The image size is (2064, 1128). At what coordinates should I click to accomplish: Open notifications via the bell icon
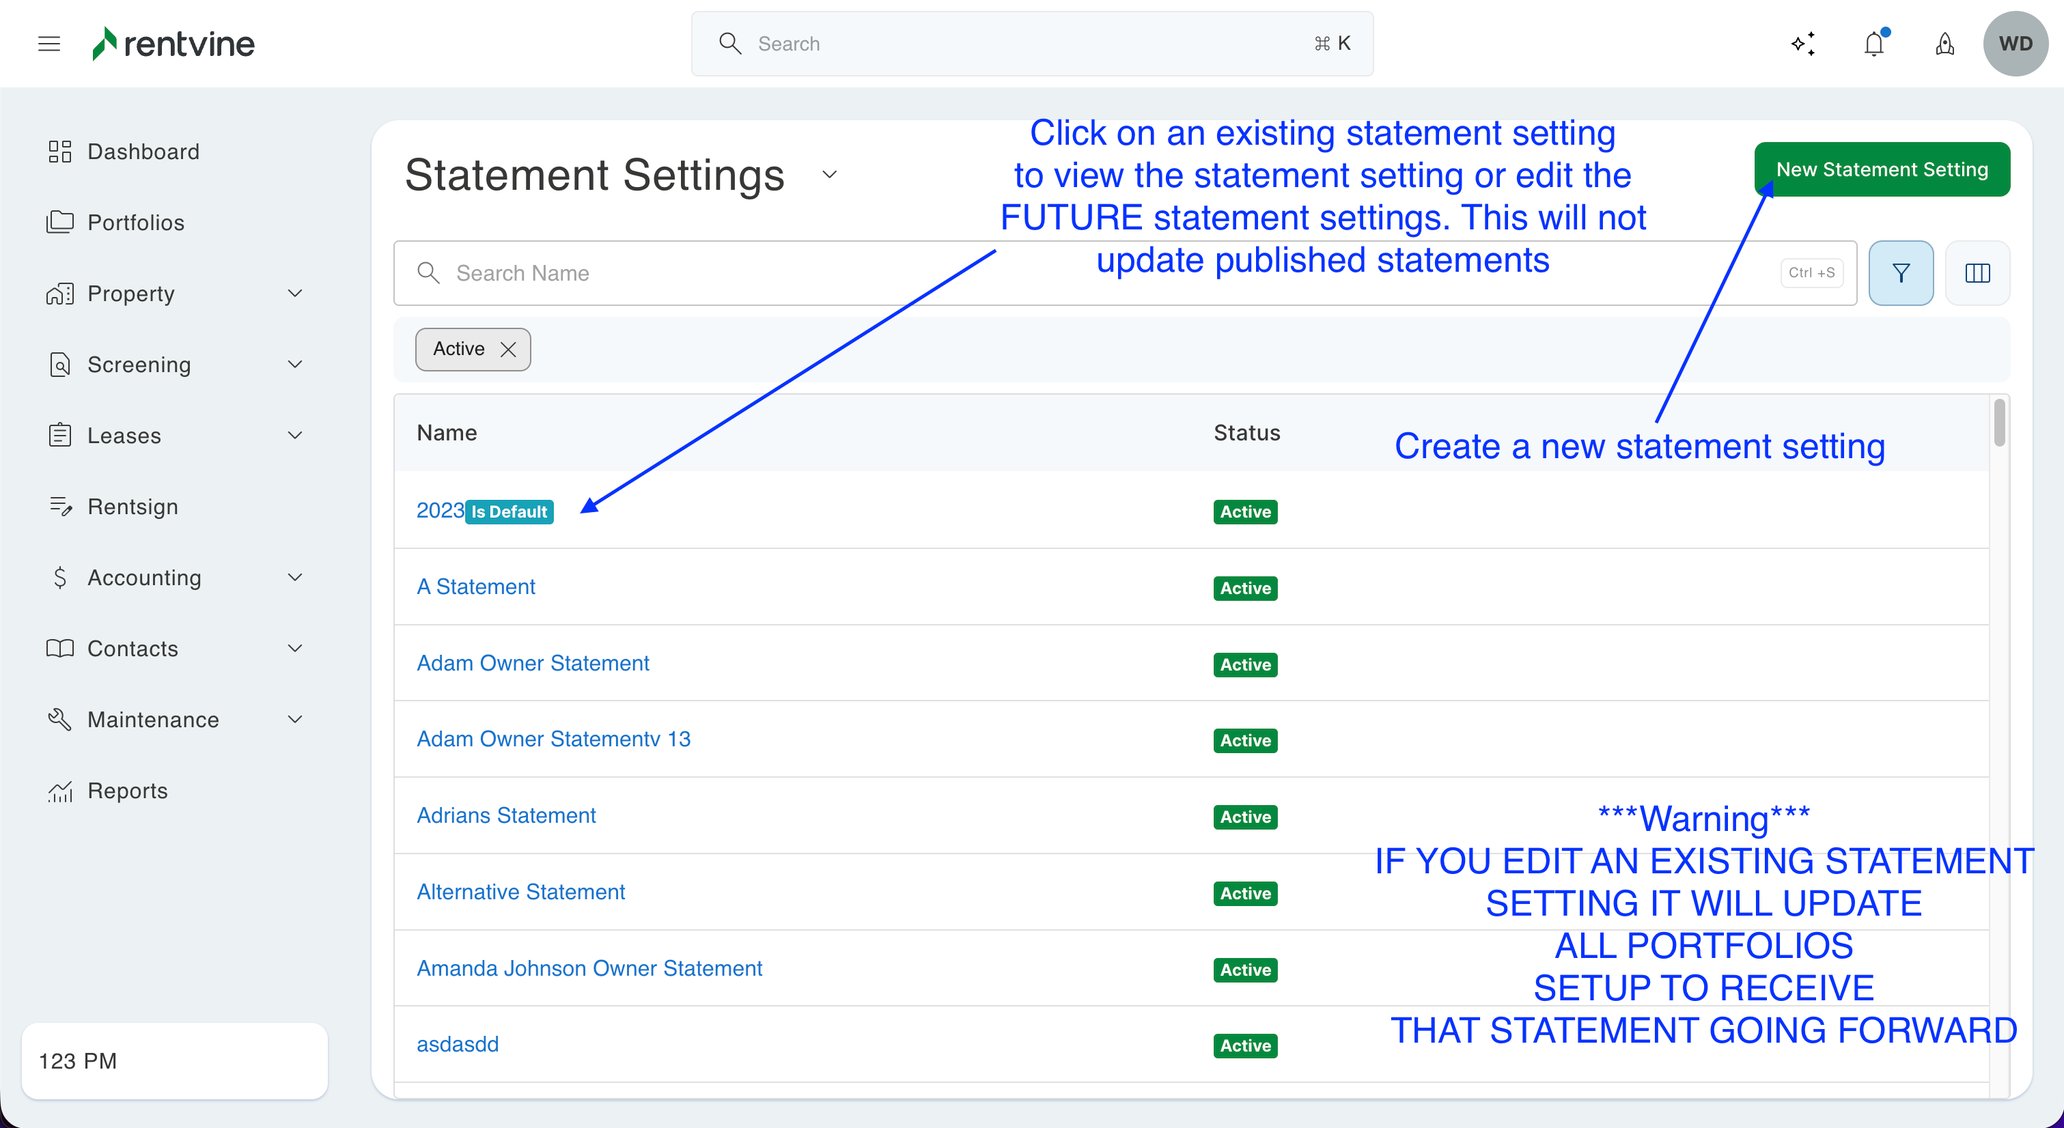(x=1874, y=43)
